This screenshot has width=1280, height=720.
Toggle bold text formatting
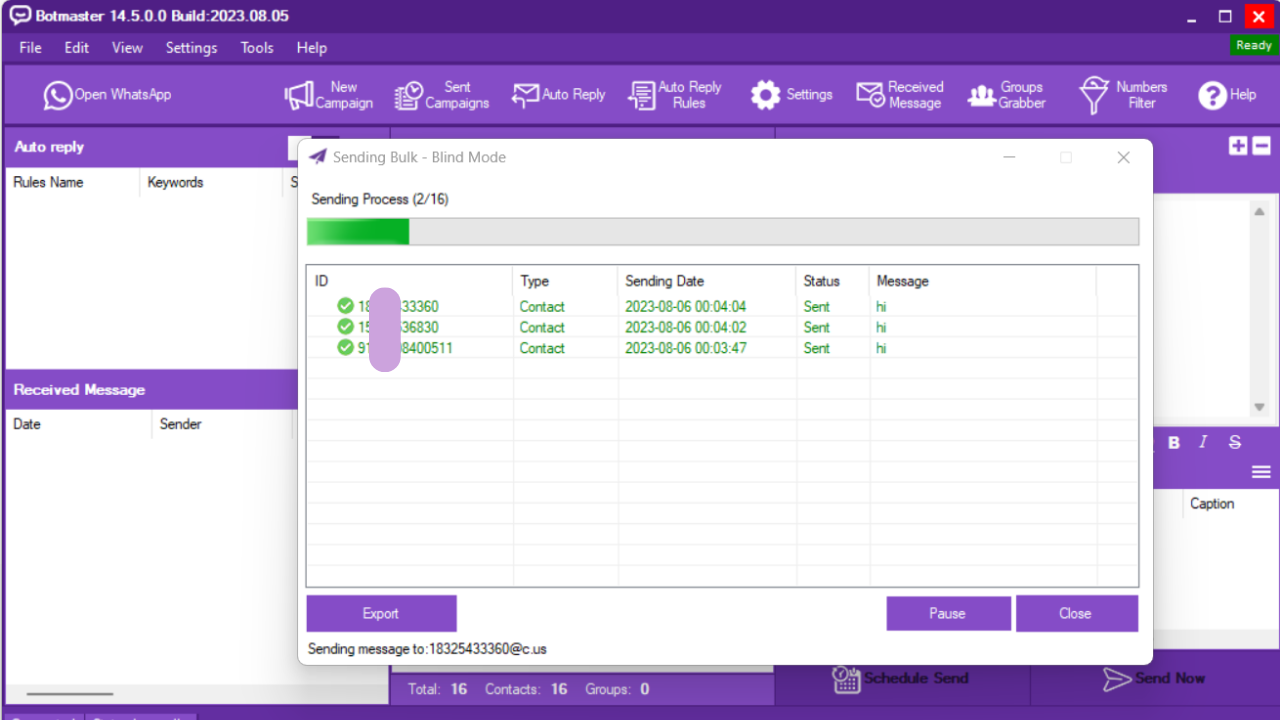(1174, 442)
